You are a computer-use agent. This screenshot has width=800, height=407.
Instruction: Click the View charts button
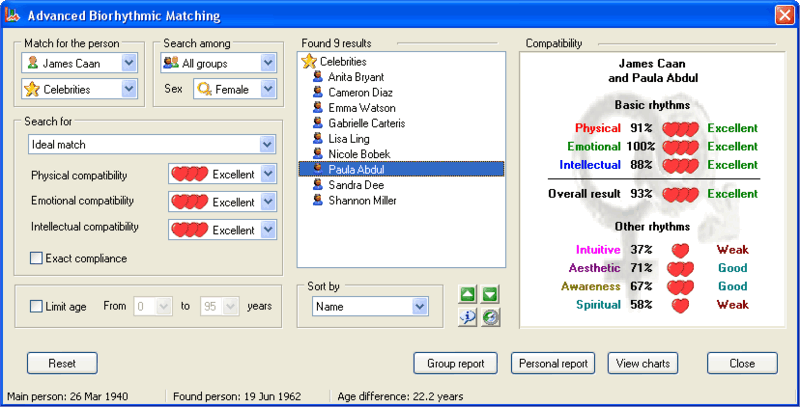coord(643,363)
